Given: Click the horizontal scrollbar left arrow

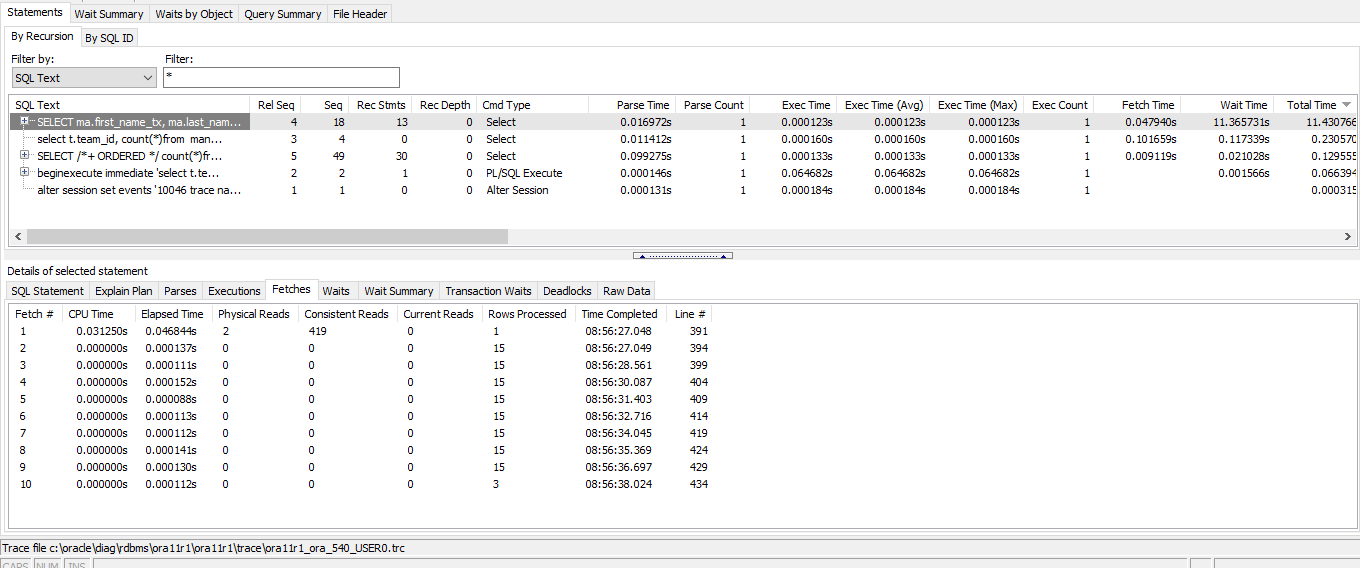Looking at the screenshot, I should 18,237.
